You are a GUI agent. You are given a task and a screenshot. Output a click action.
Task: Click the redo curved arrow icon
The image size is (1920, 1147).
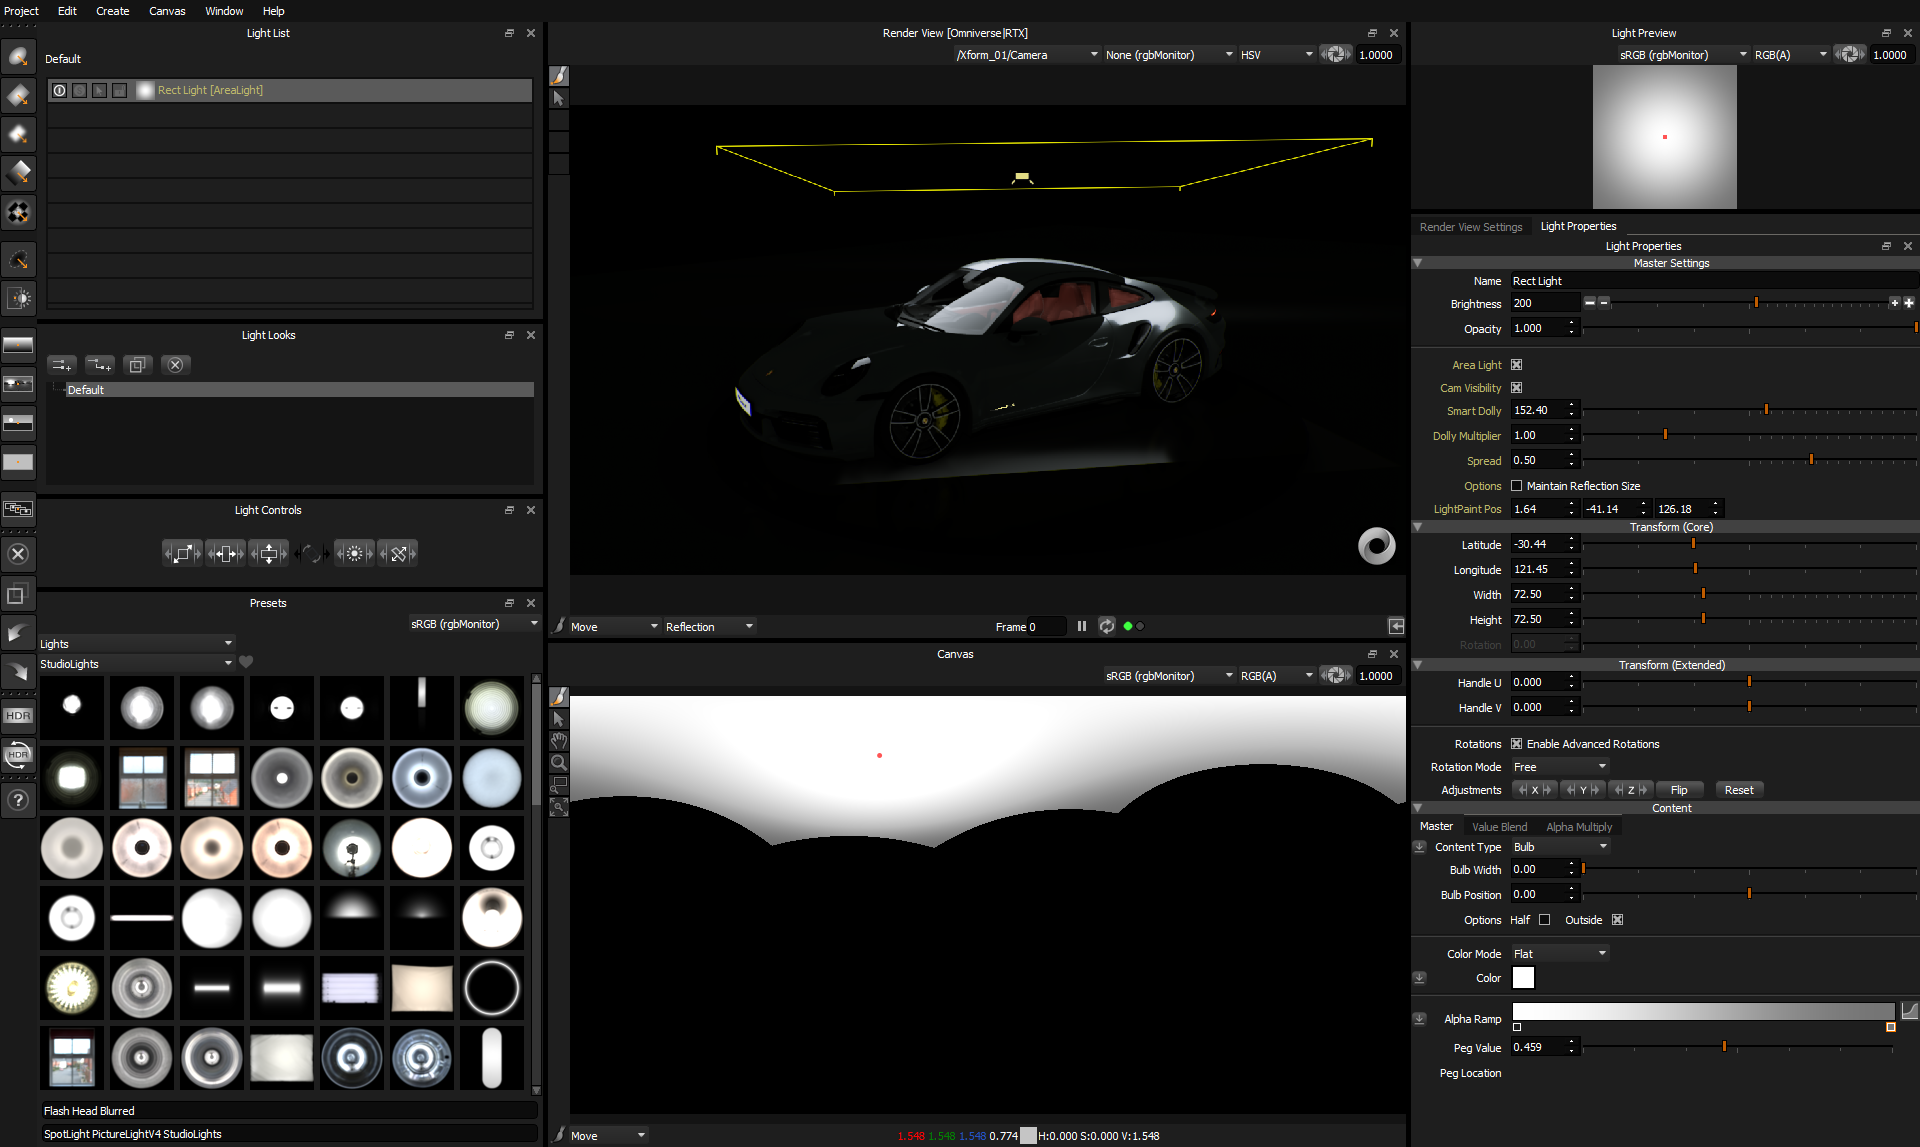point(18,671)
